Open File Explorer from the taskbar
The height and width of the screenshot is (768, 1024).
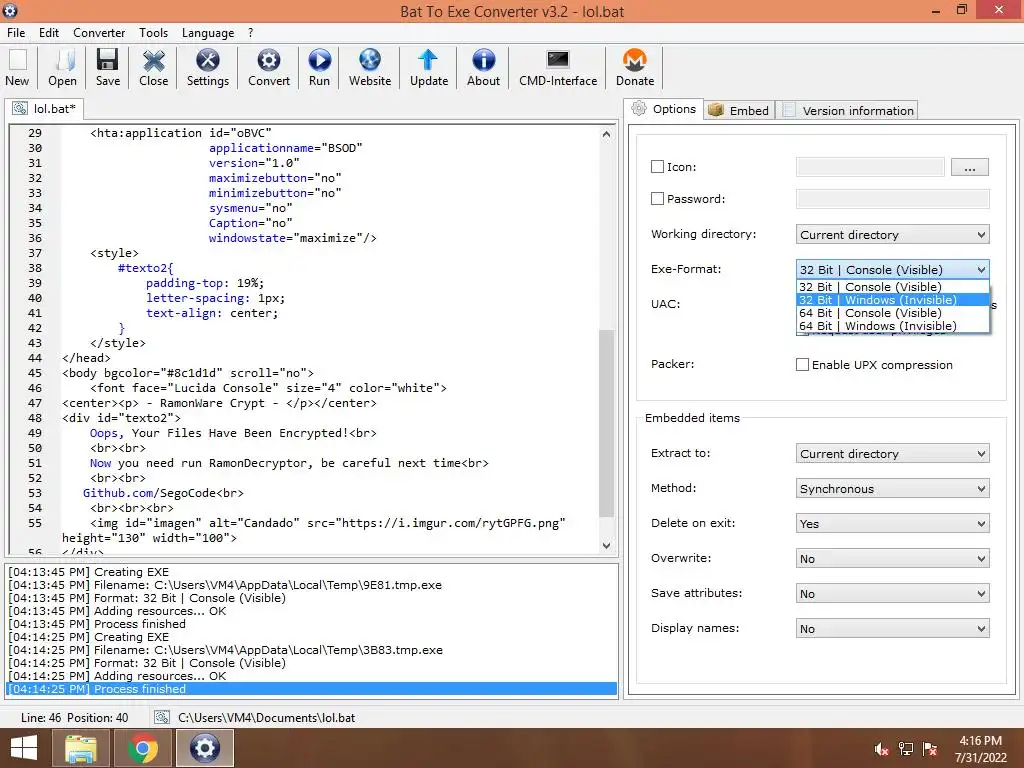tap(80, 748)
